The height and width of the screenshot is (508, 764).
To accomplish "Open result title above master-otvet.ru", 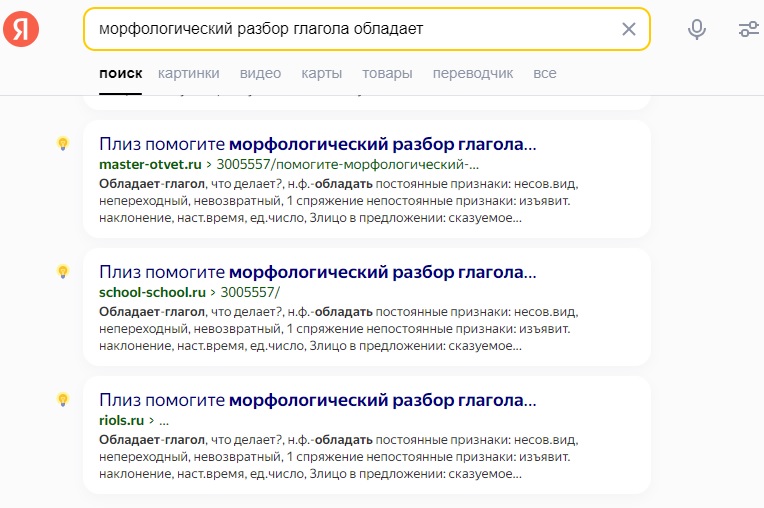I will pyautogui.click(x=318, y=143).
